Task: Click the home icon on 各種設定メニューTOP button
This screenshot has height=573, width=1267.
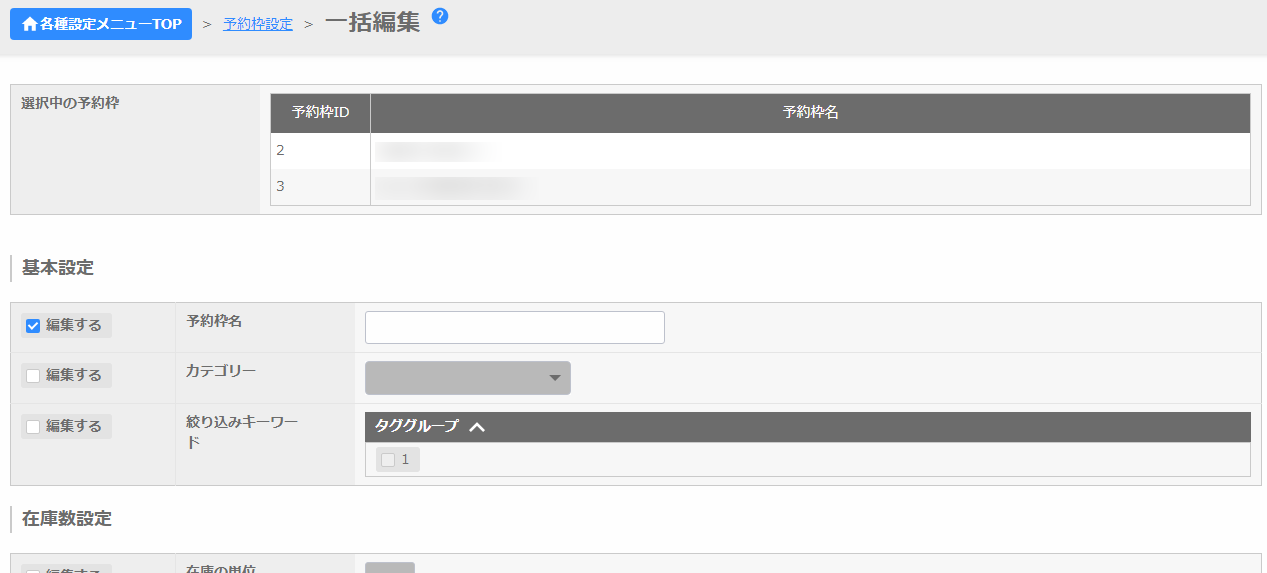Action: (29, 24)
